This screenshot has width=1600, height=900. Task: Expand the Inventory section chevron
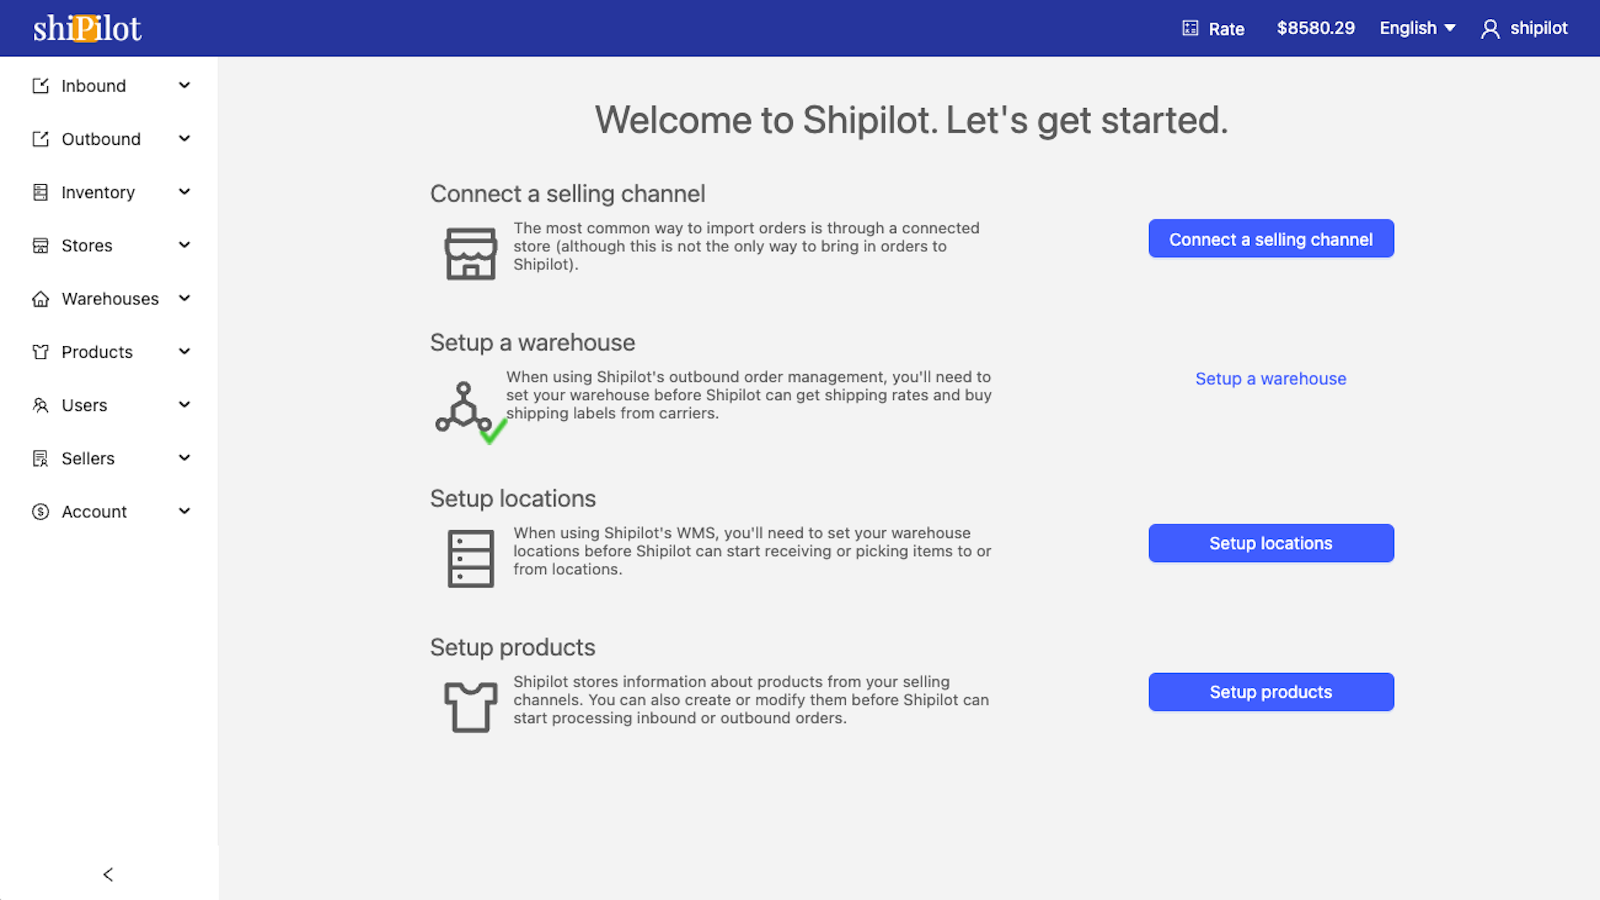click(x=184, y=192)
